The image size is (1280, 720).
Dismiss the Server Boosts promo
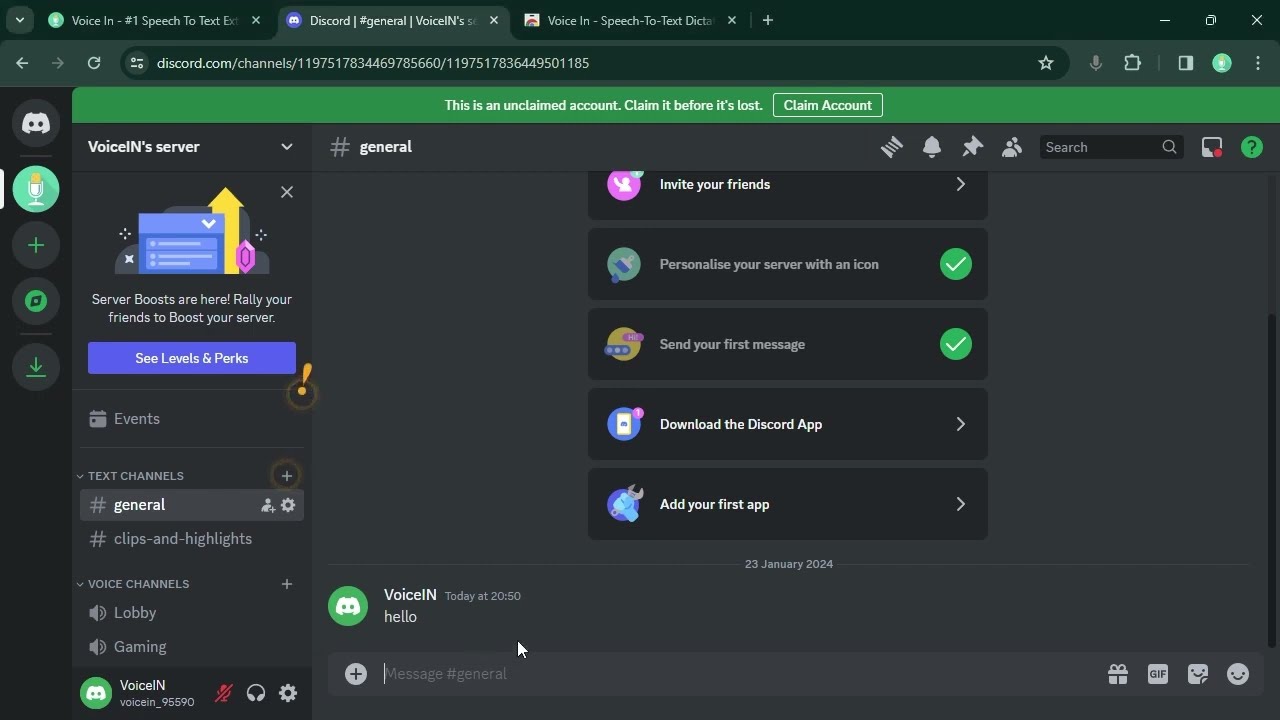point(287,192)
